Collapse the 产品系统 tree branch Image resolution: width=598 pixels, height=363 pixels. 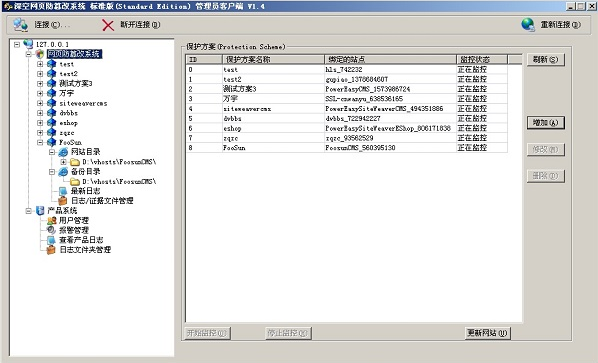[x=29, y=210]
